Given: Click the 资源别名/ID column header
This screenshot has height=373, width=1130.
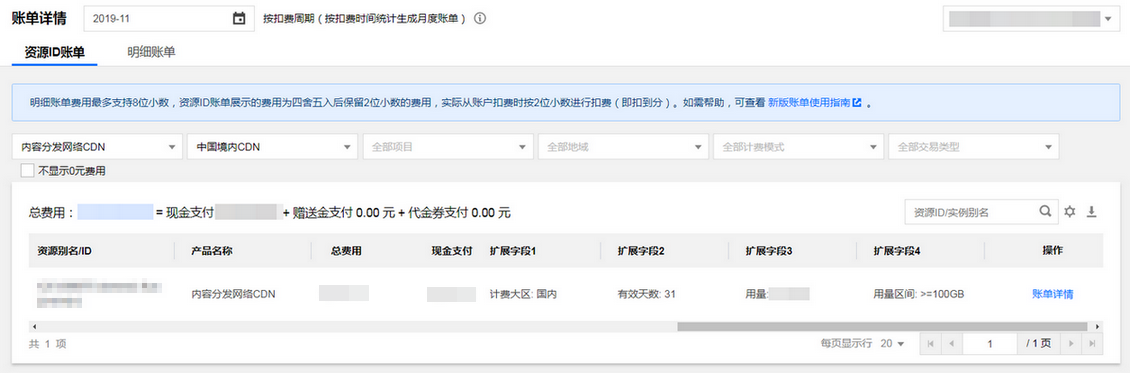Looking at the screenshot, I should pos(64,251).
